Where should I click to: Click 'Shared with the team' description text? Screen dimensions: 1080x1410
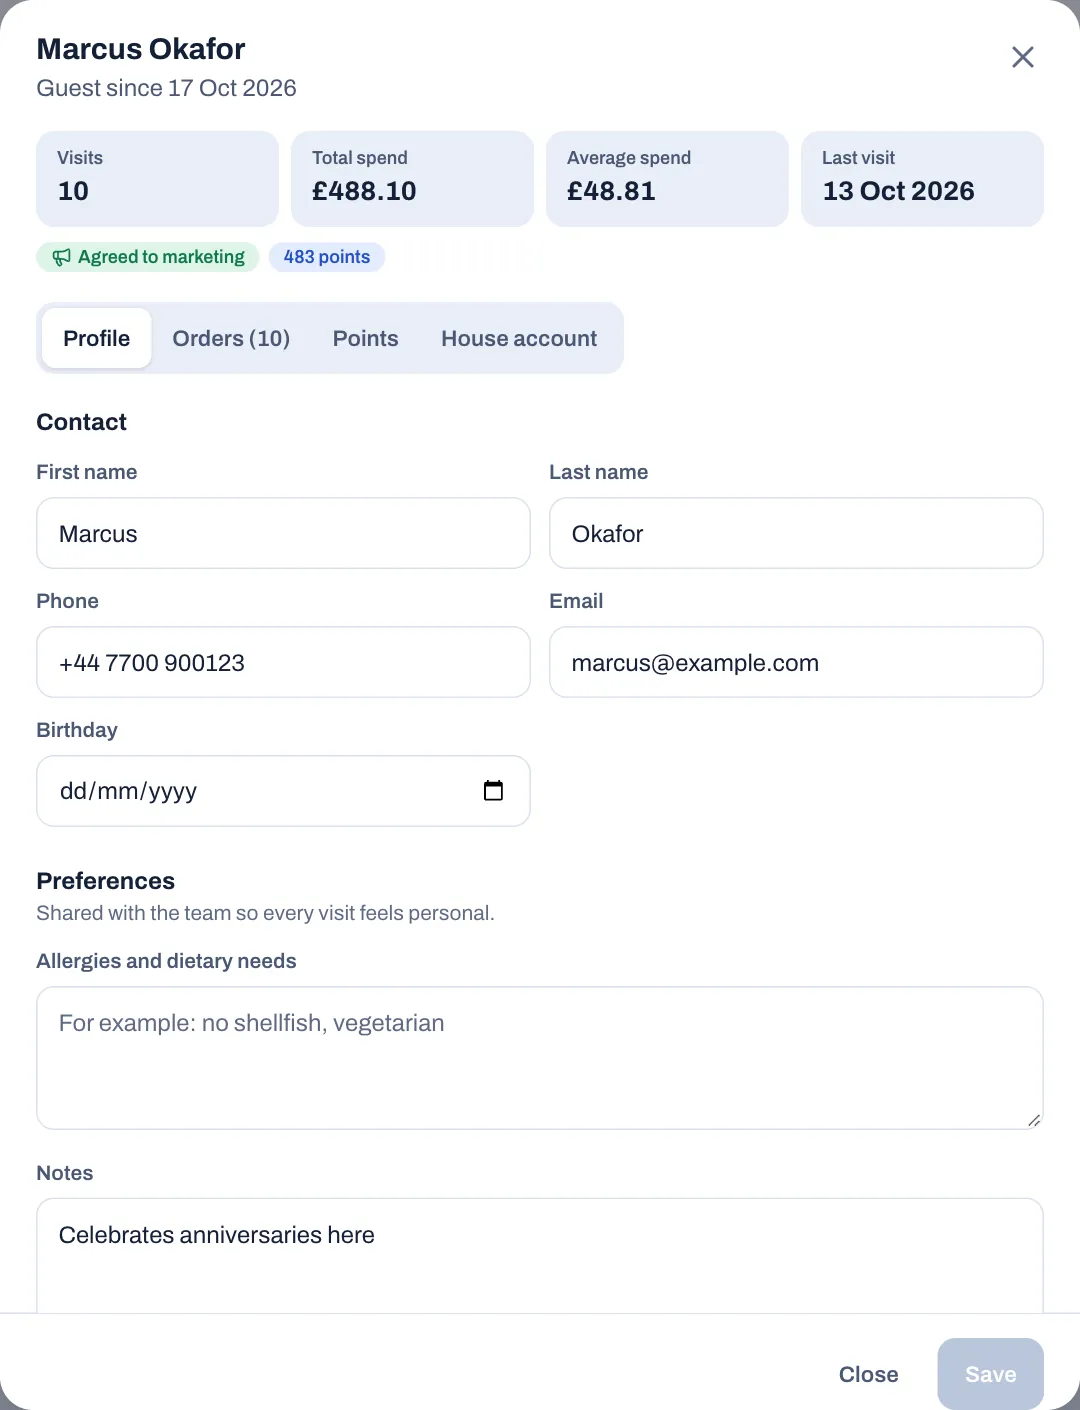[265, 913]
